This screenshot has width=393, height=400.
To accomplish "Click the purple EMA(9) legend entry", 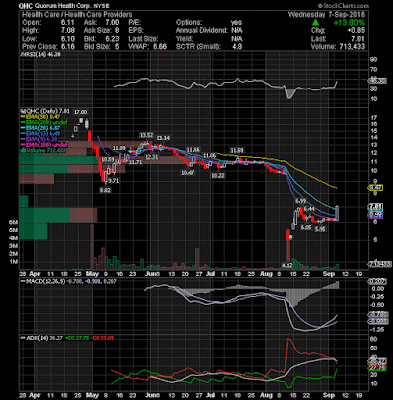I will click(39, 139).
